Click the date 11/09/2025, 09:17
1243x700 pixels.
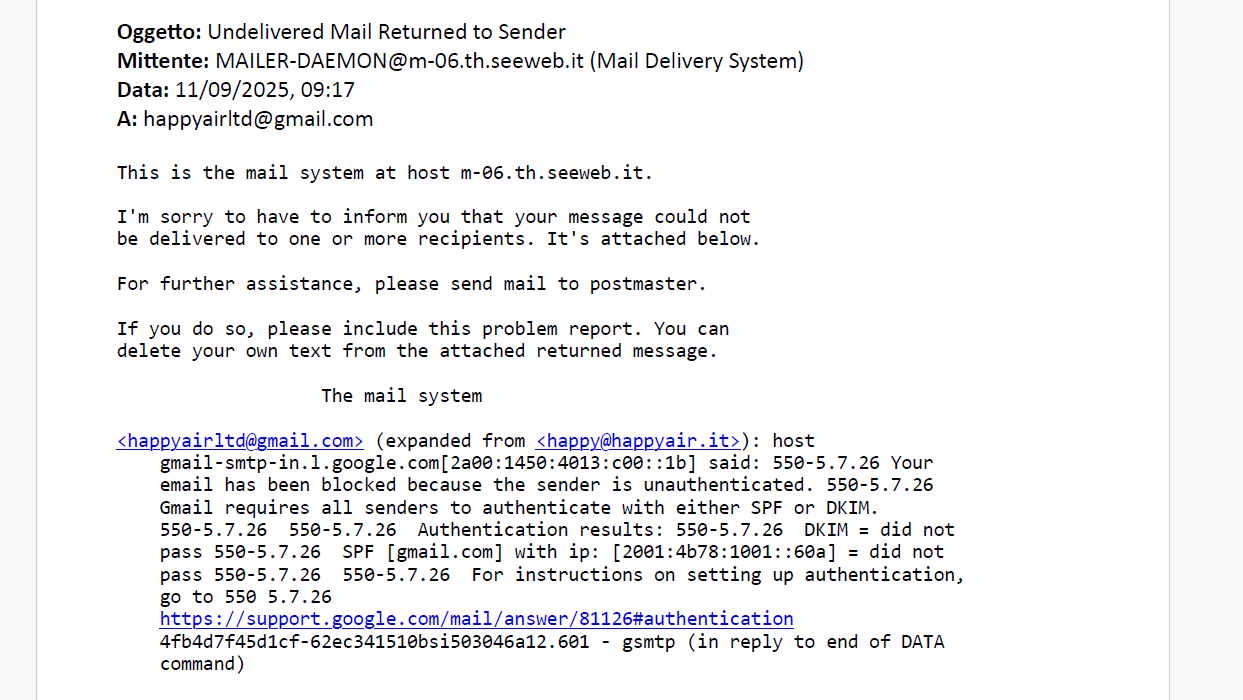pyautogui.click(x=265, y=90)
